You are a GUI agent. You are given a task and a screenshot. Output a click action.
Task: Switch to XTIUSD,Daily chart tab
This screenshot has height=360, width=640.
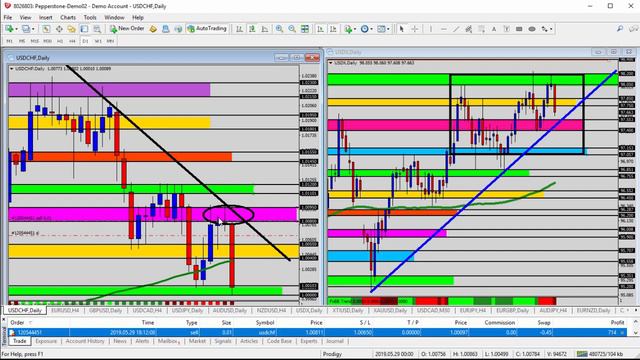[348, 311]
